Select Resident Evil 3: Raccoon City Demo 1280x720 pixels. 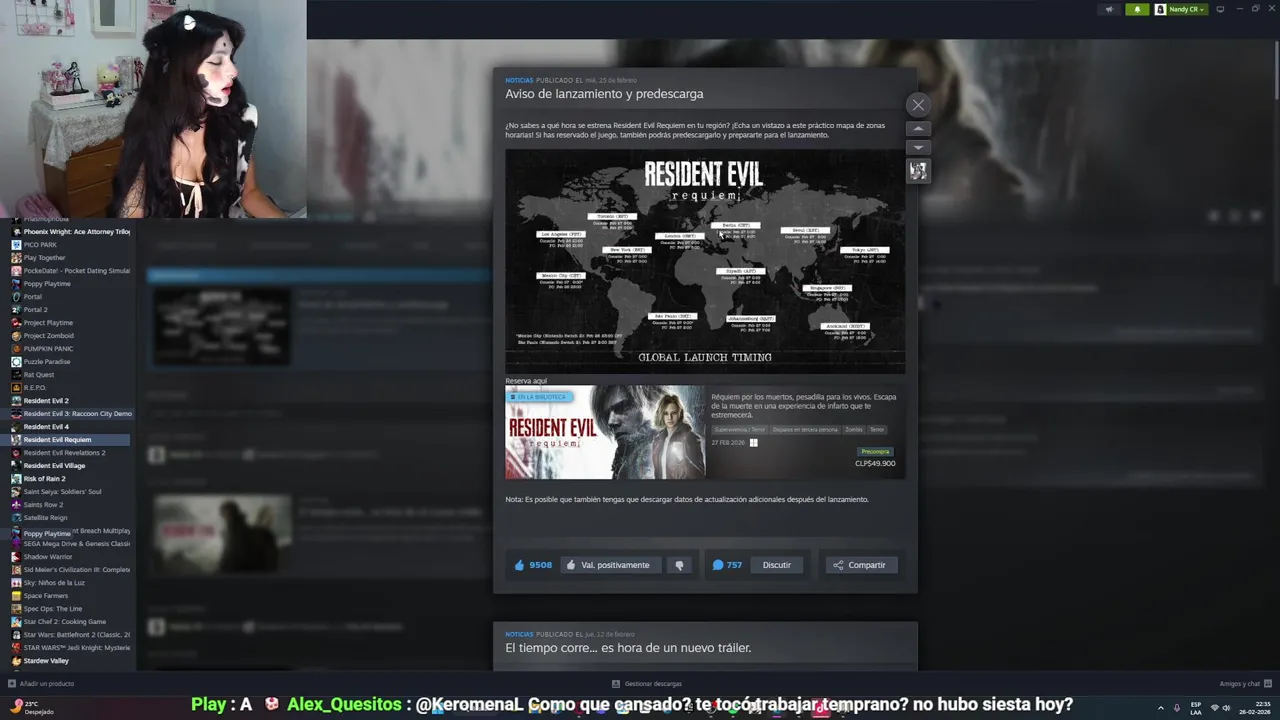click(70, 414)
